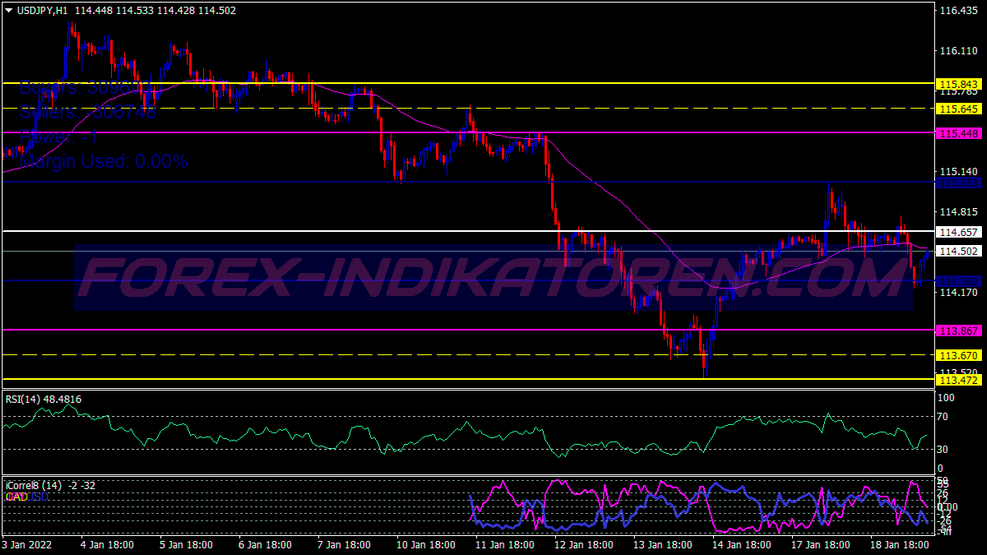Click the 113.472 yellow price label
The width and height of the screenshot is (987, 555).
tap(959, 380)
